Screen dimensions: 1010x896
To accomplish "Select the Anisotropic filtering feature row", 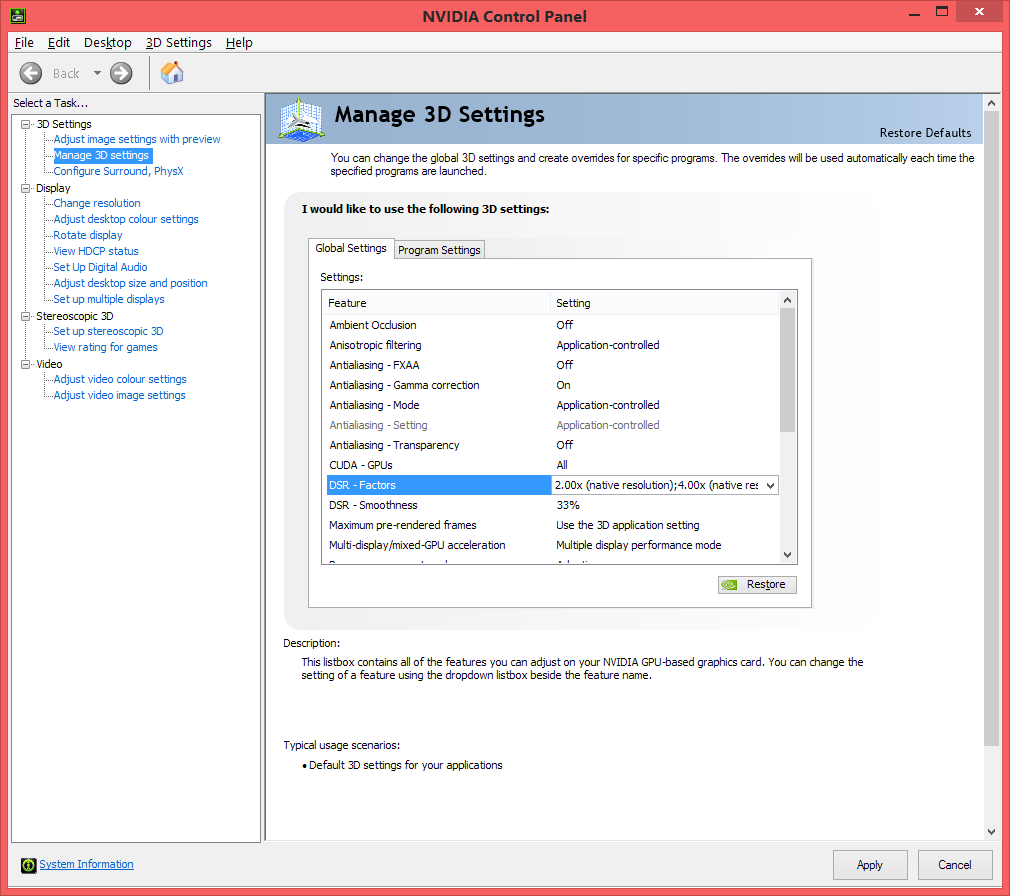I will click(551, 345).
